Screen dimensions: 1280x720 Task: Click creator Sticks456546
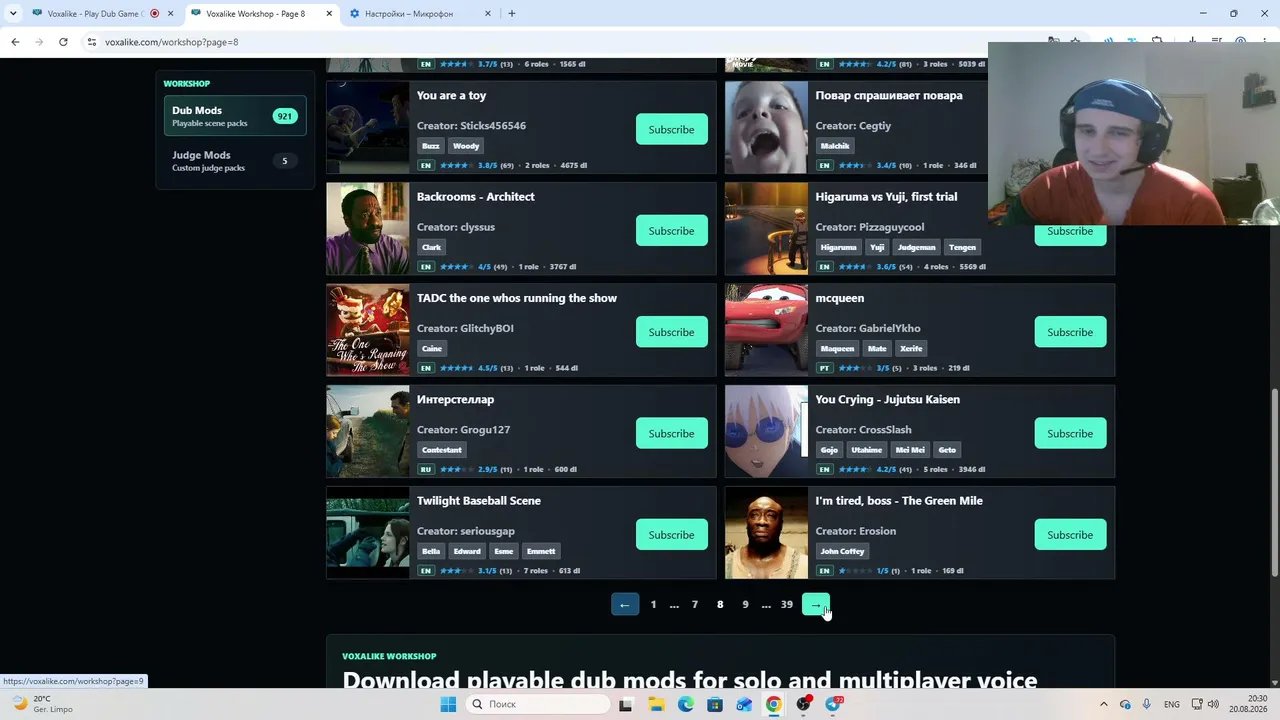[x=493, y=126]
